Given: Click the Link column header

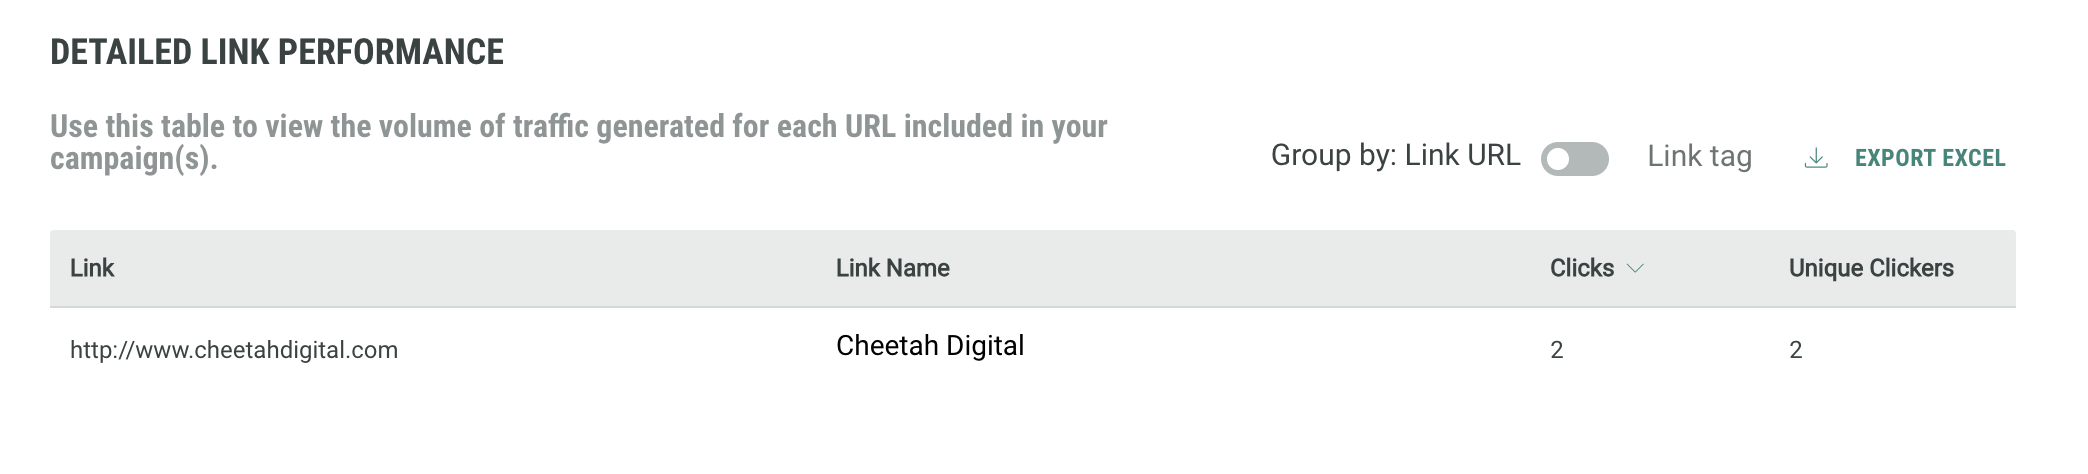Looking at the screenshot, I should pyautogui.click(x=92, y=268).
